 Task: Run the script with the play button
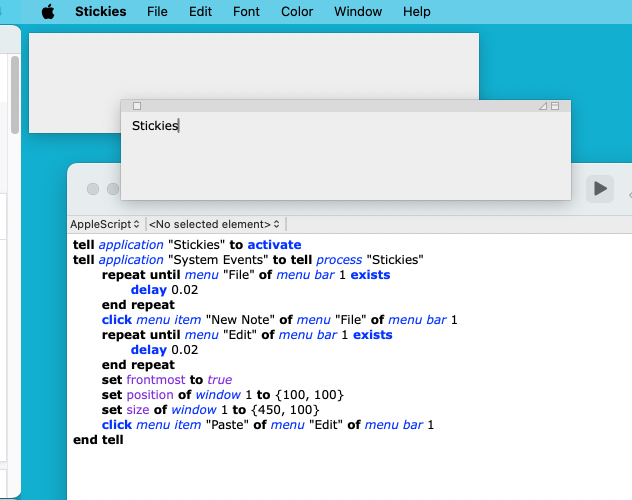[x=600, y=189]
